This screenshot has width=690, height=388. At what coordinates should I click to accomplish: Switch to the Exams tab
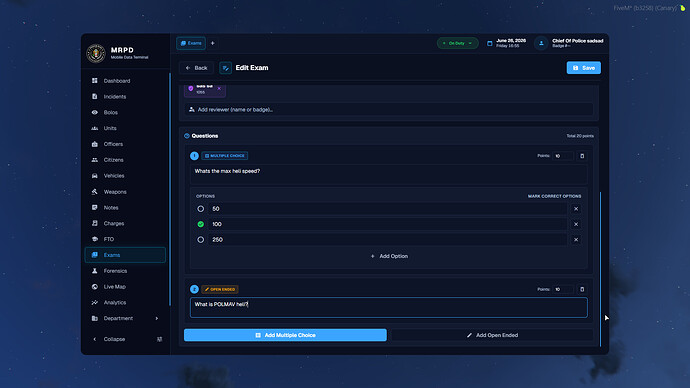[191, 43]
